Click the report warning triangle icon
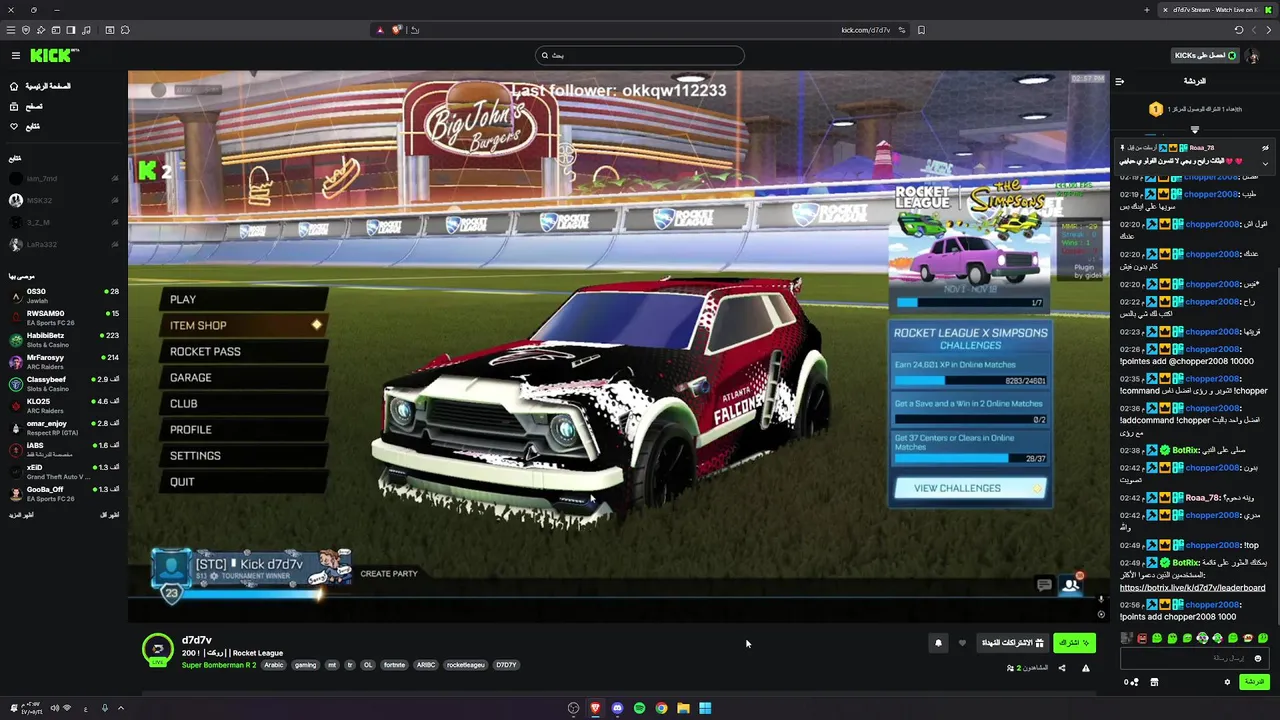Image resolution: width=1280 pixels, height=720 pixels. 1085,668
